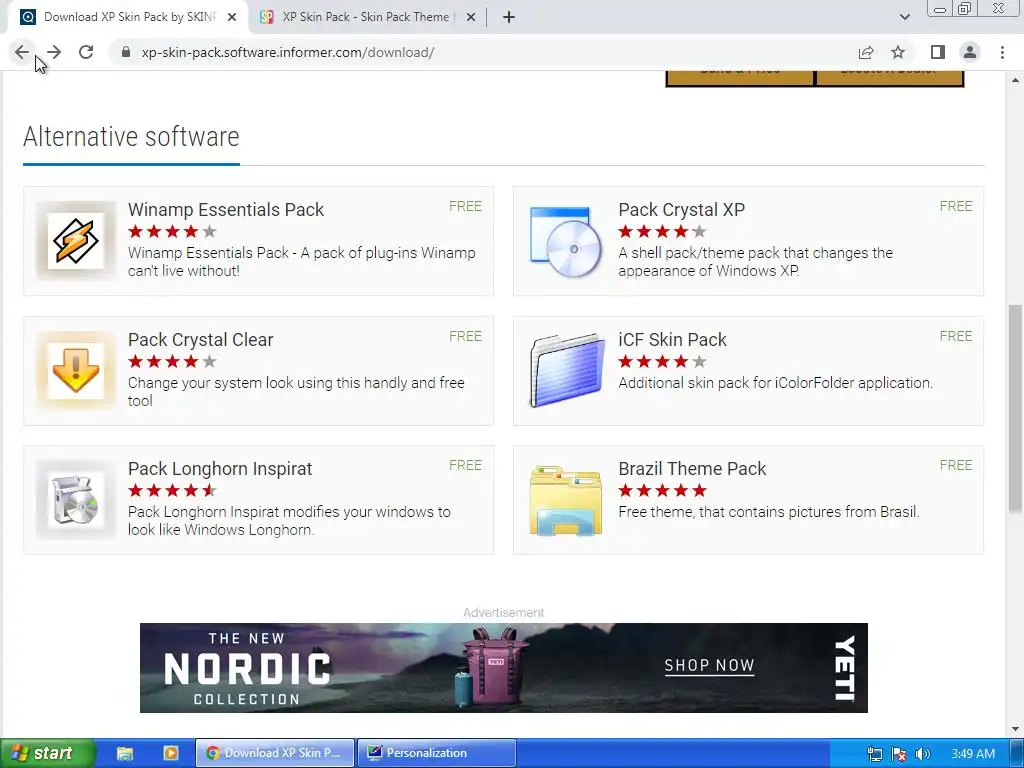Viewport: 1024px width, 768px height.
Task: Click the scrollbar up arrow
Action: (x=1015, y=80)
